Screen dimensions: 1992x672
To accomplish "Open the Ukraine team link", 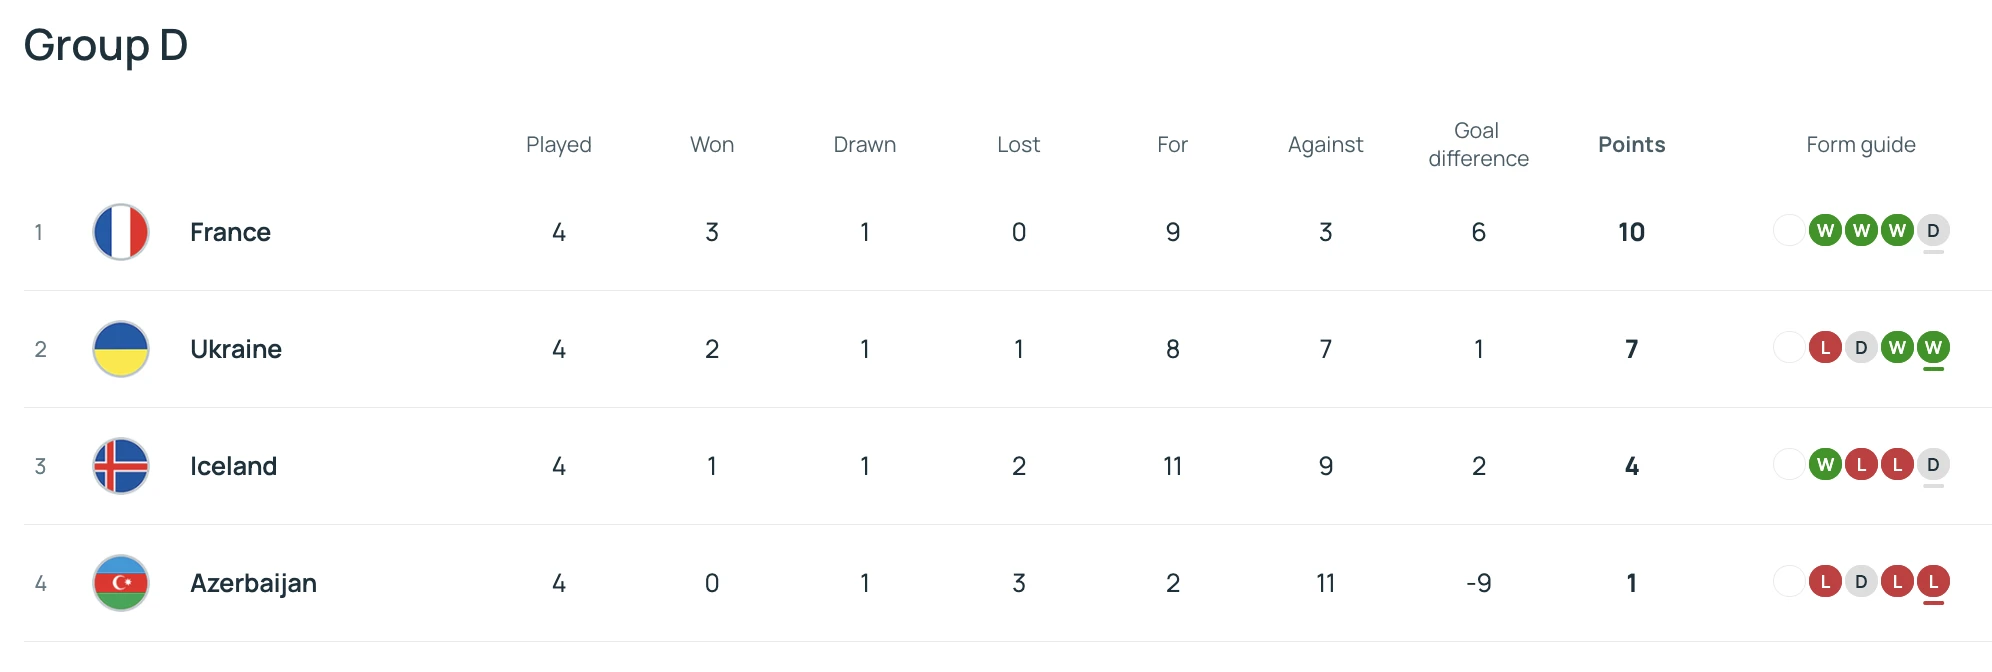I will click(x=236, y=349).
